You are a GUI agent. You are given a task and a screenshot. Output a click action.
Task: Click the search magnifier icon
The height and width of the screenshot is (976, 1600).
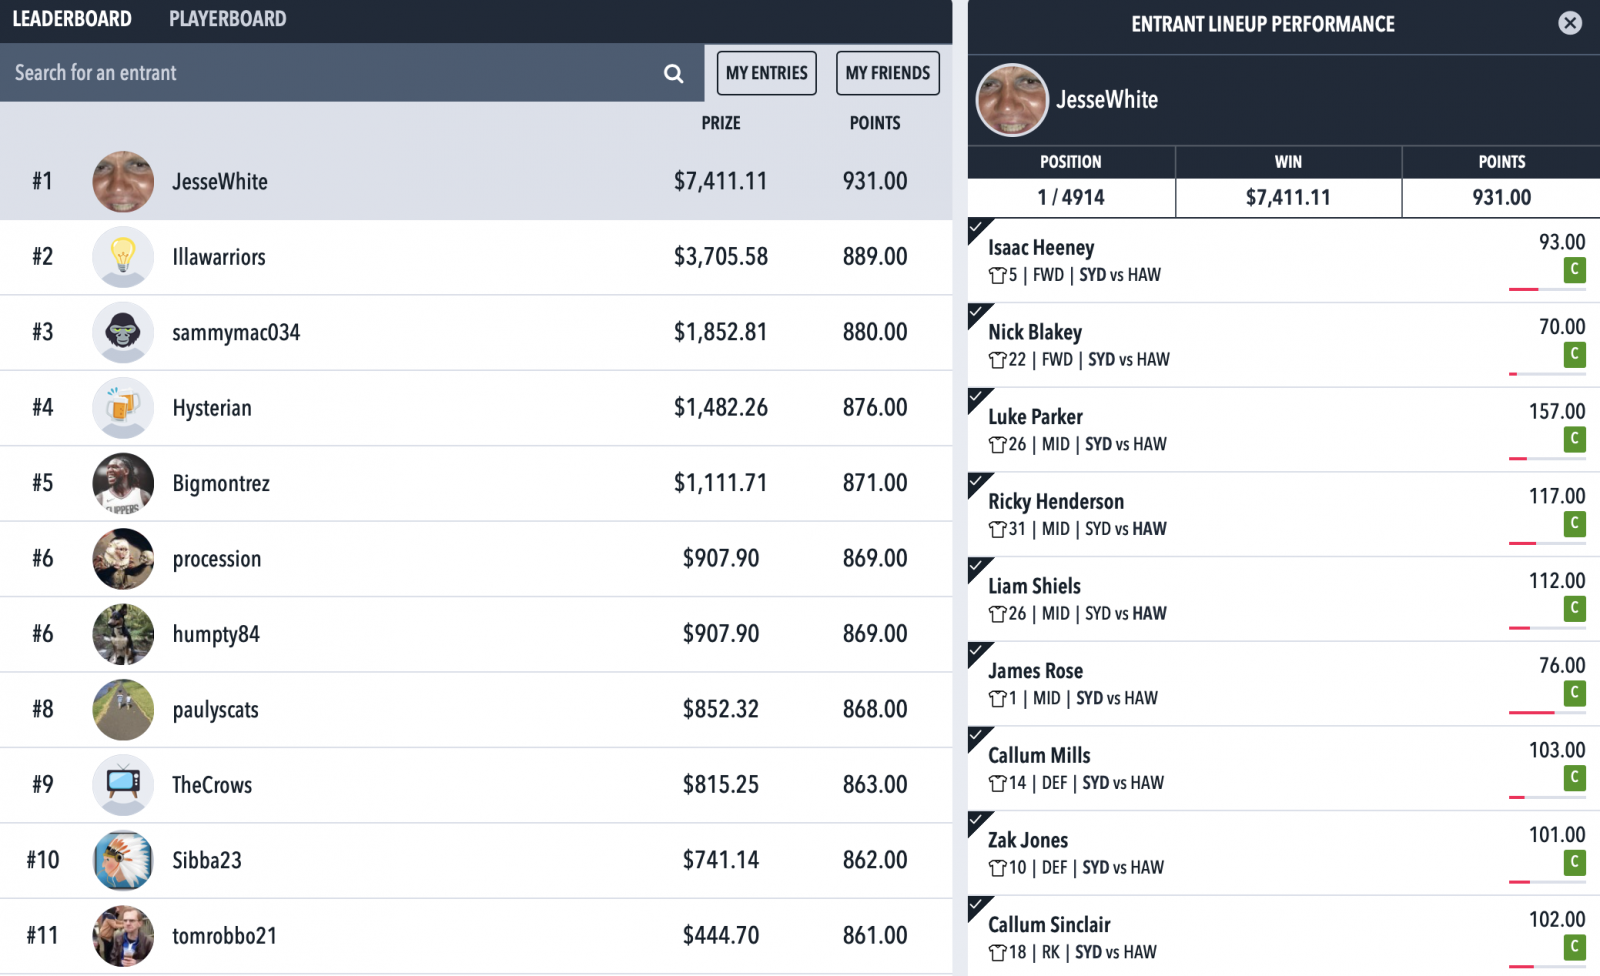[x=674, y=73]
